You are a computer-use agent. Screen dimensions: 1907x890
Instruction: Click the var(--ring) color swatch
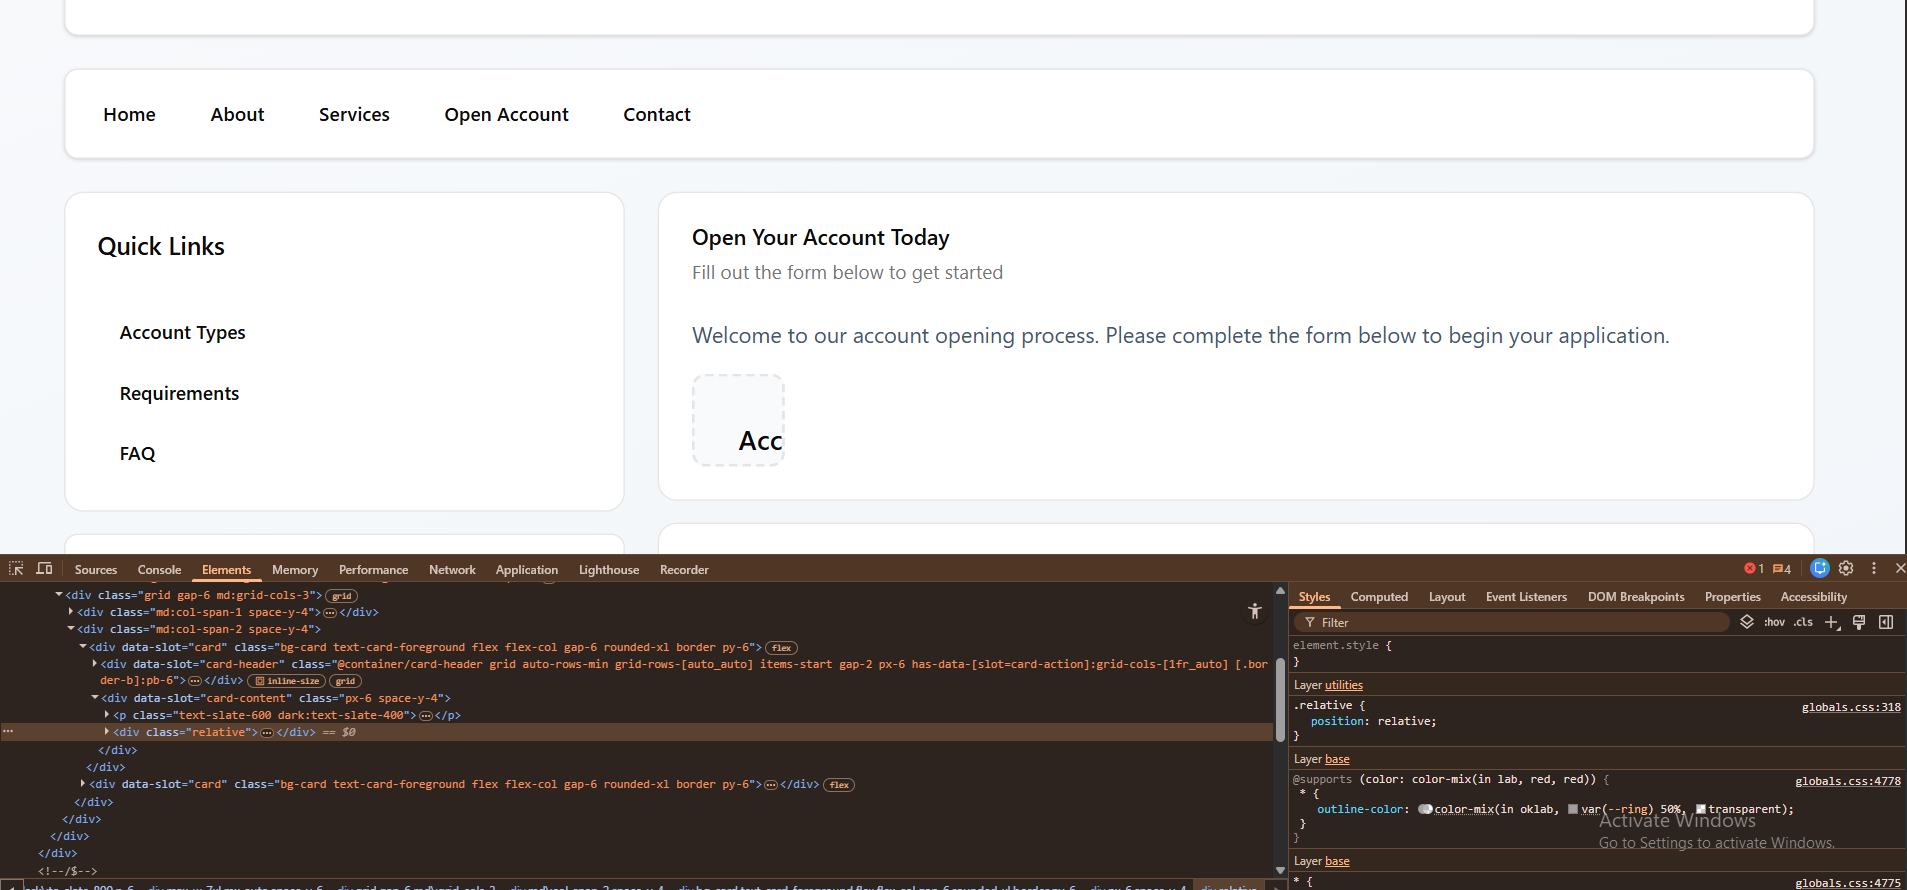[1573, 809]
